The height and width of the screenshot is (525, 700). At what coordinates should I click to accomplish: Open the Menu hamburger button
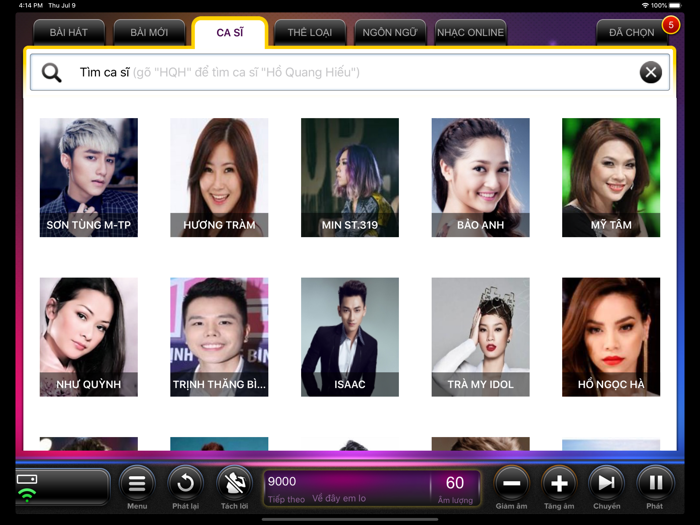tap(137, 483)
